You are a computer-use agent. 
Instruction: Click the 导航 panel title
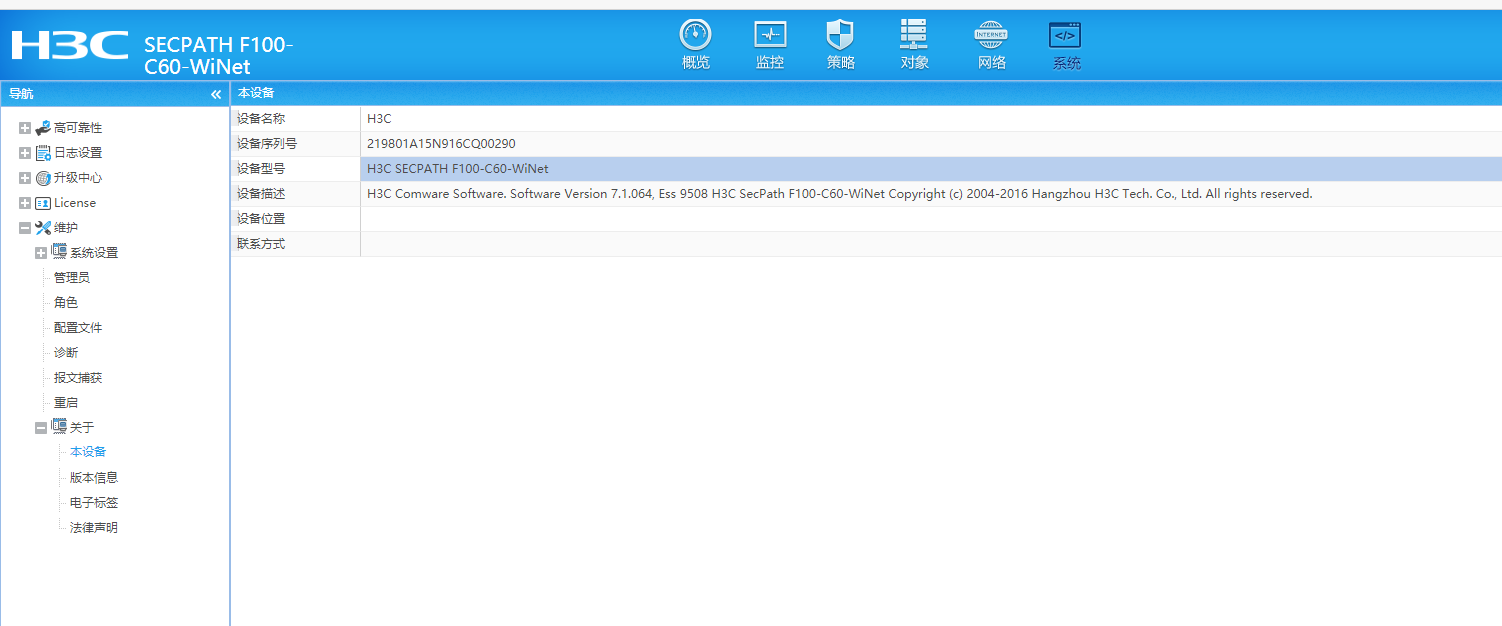[21, 94]
